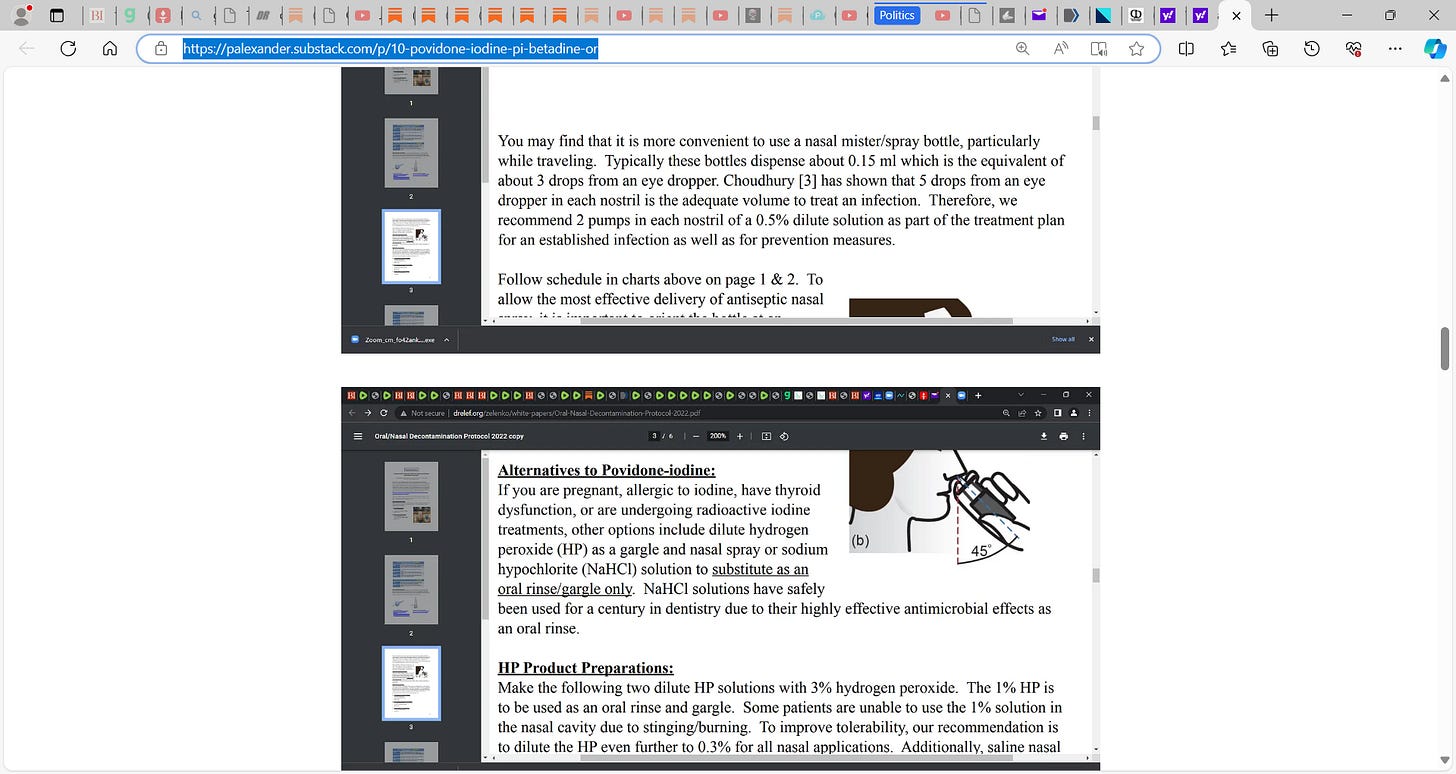Click page 2 thumbnail in lower PDF screenshot
The width and height of the screenshot is (1456, 774).
pyautogui.click(x=411, y=589)
